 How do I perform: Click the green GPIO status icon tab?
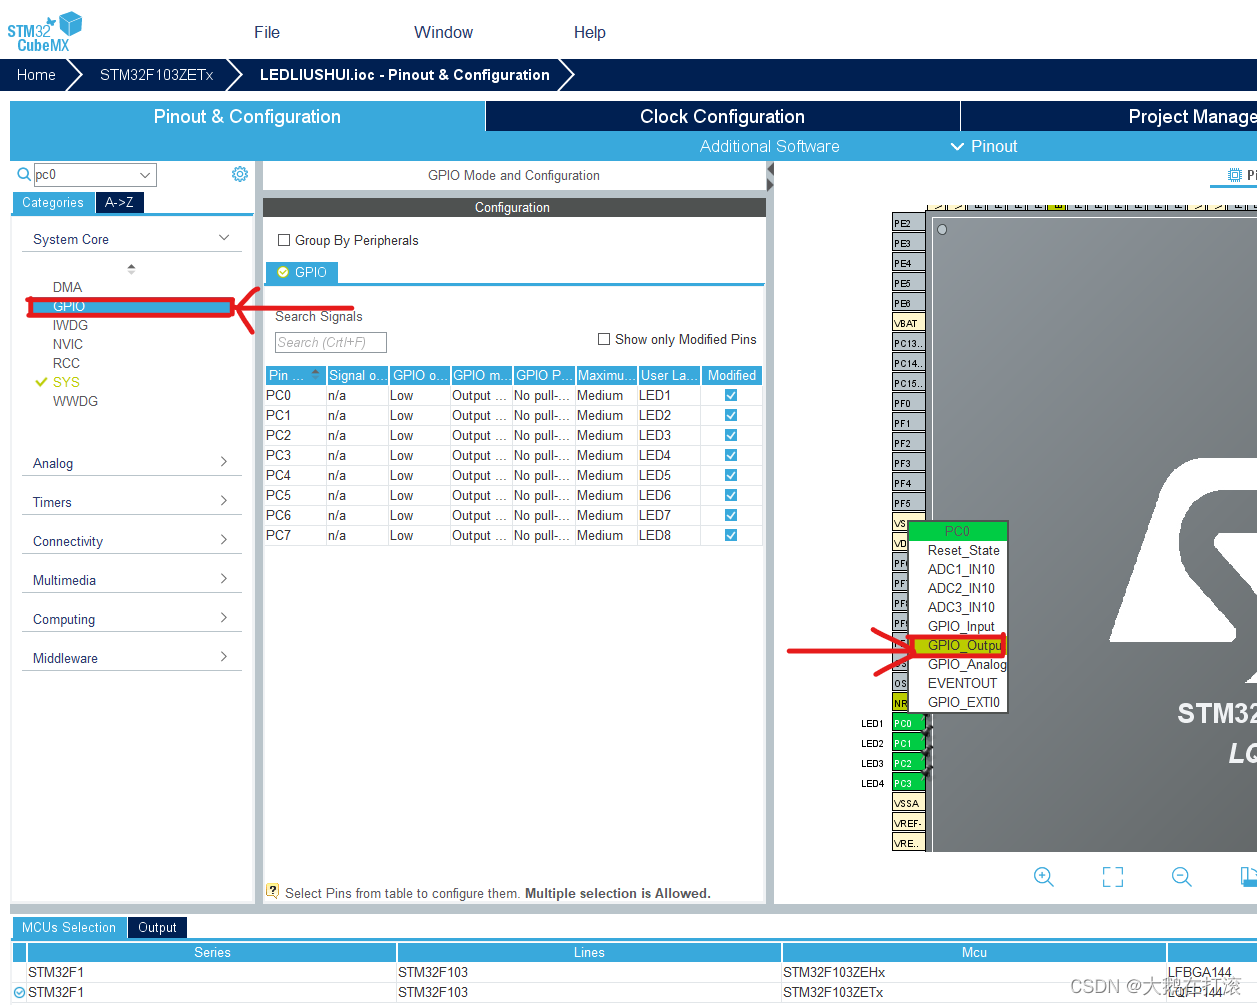click(302, 272)
